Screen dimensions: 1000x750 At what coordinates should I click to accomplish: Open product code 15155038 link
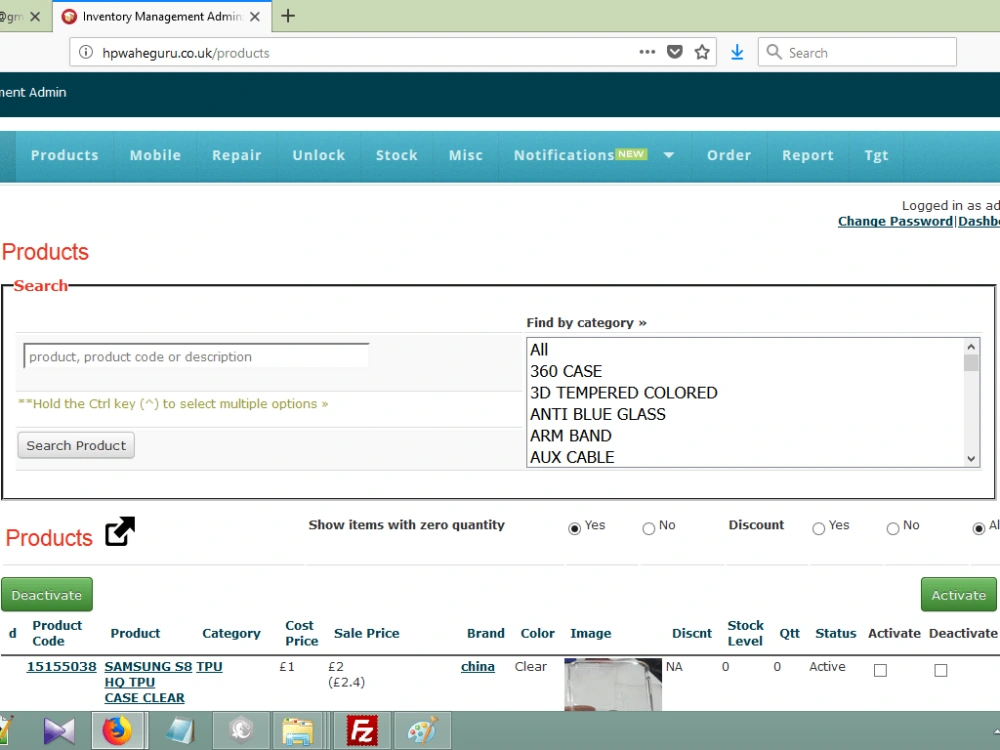(61, 666)
